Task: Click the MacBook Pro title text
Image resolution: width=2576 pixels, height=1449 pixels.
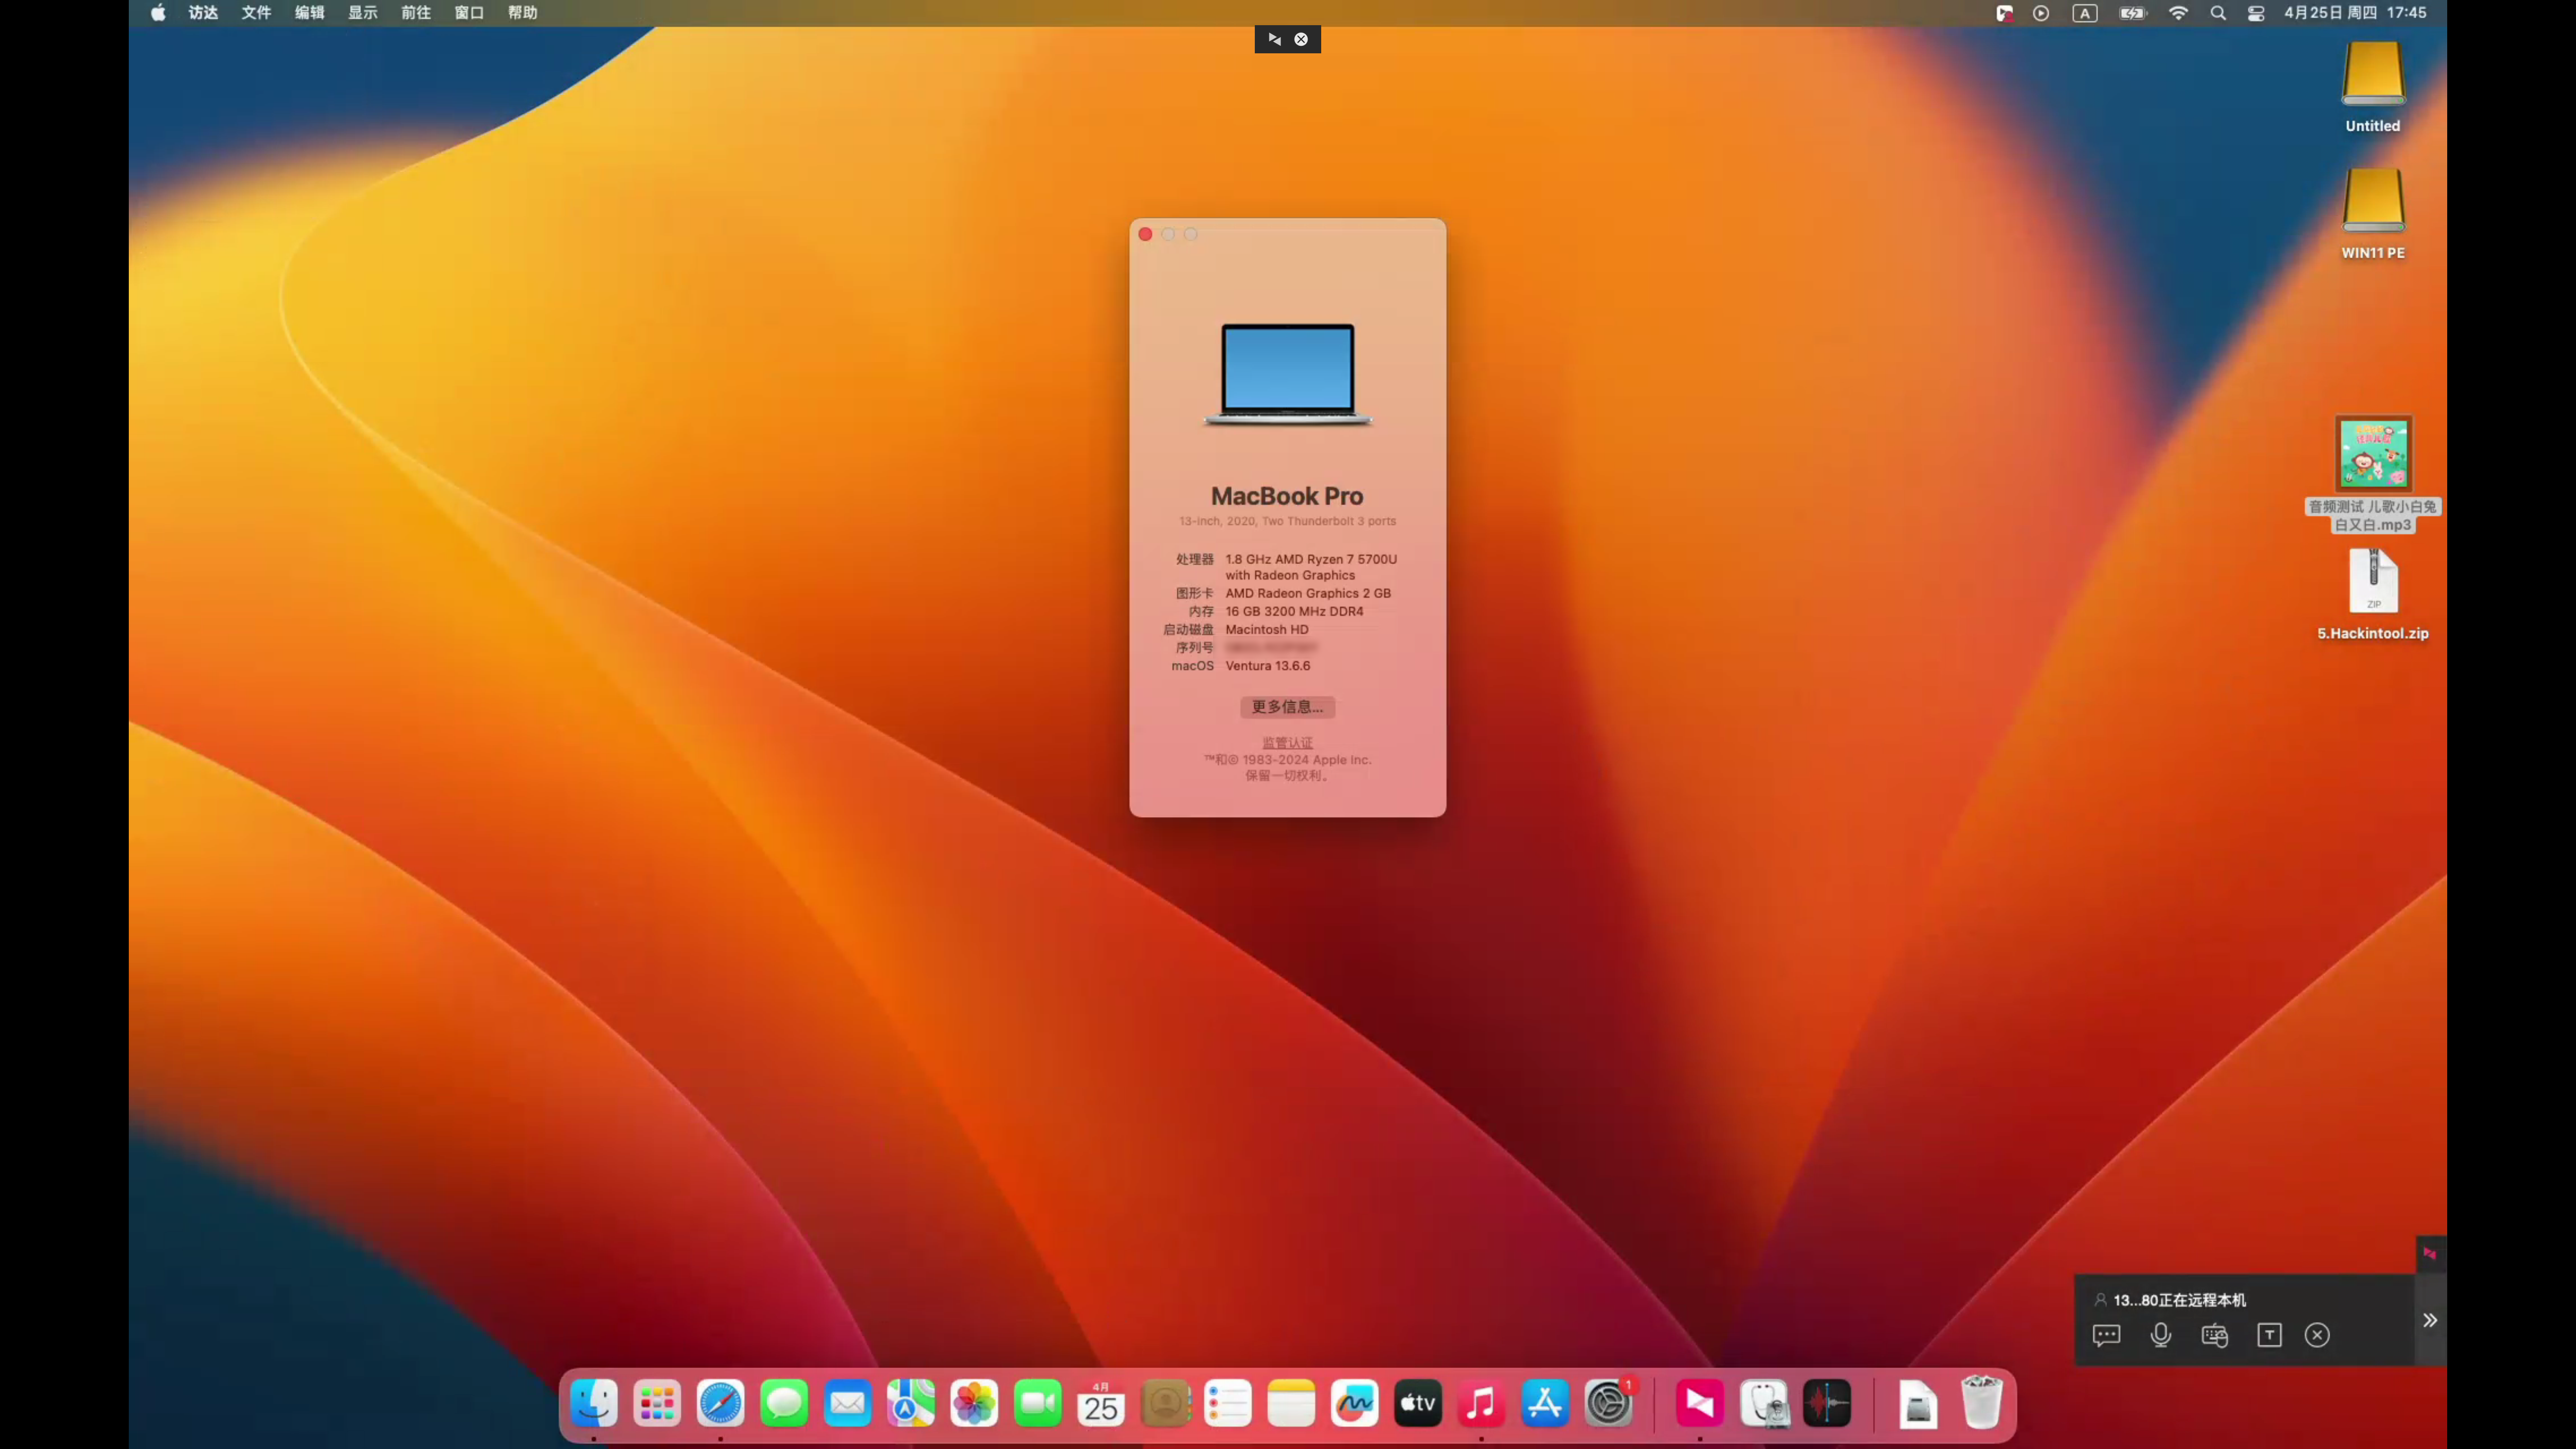Action: [1287, 496]
